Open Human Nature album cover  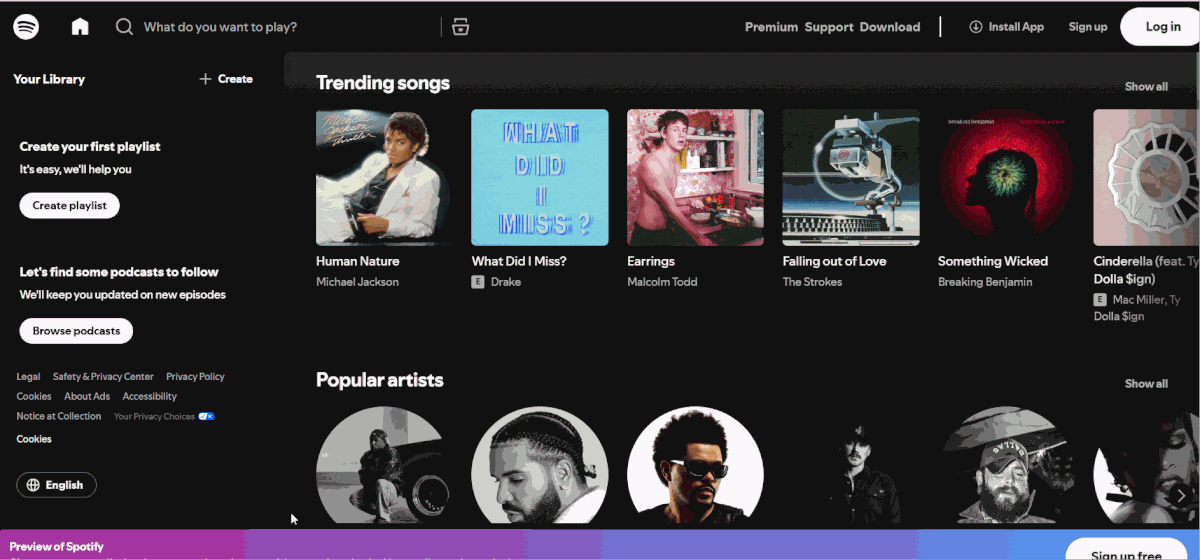(x=385, y=177)
